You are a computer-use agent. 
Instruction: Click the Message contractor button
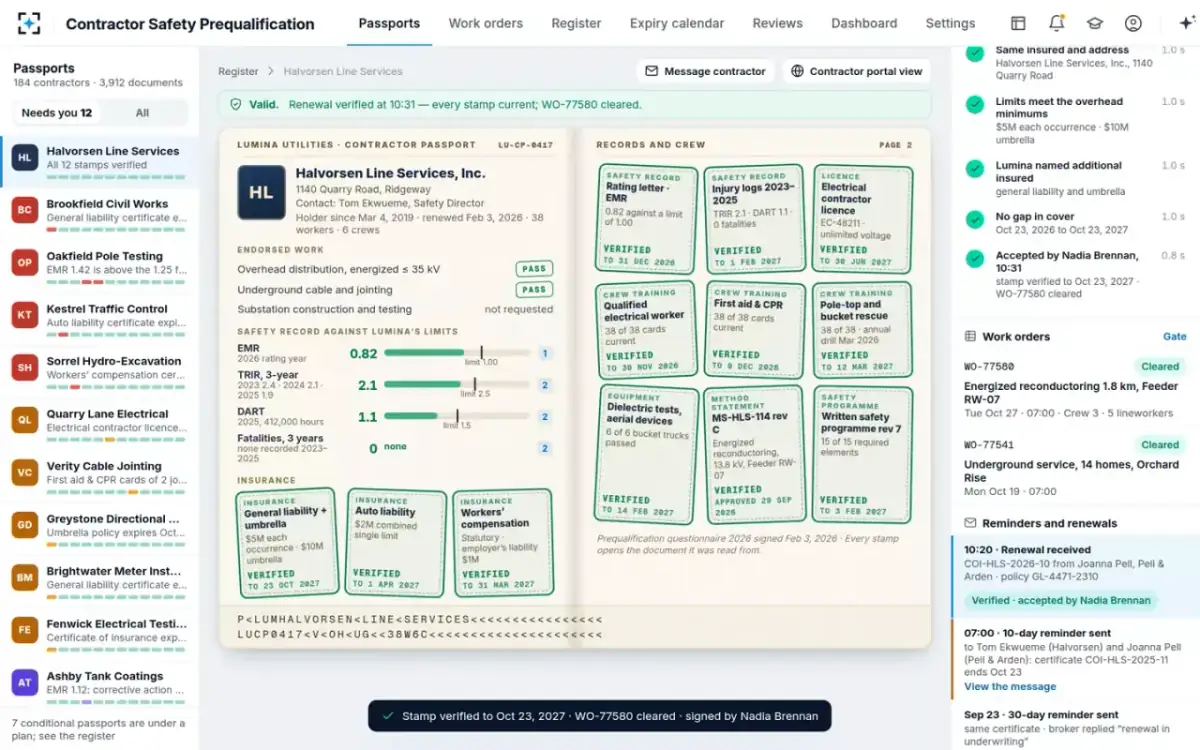click(x=706, y=71)
